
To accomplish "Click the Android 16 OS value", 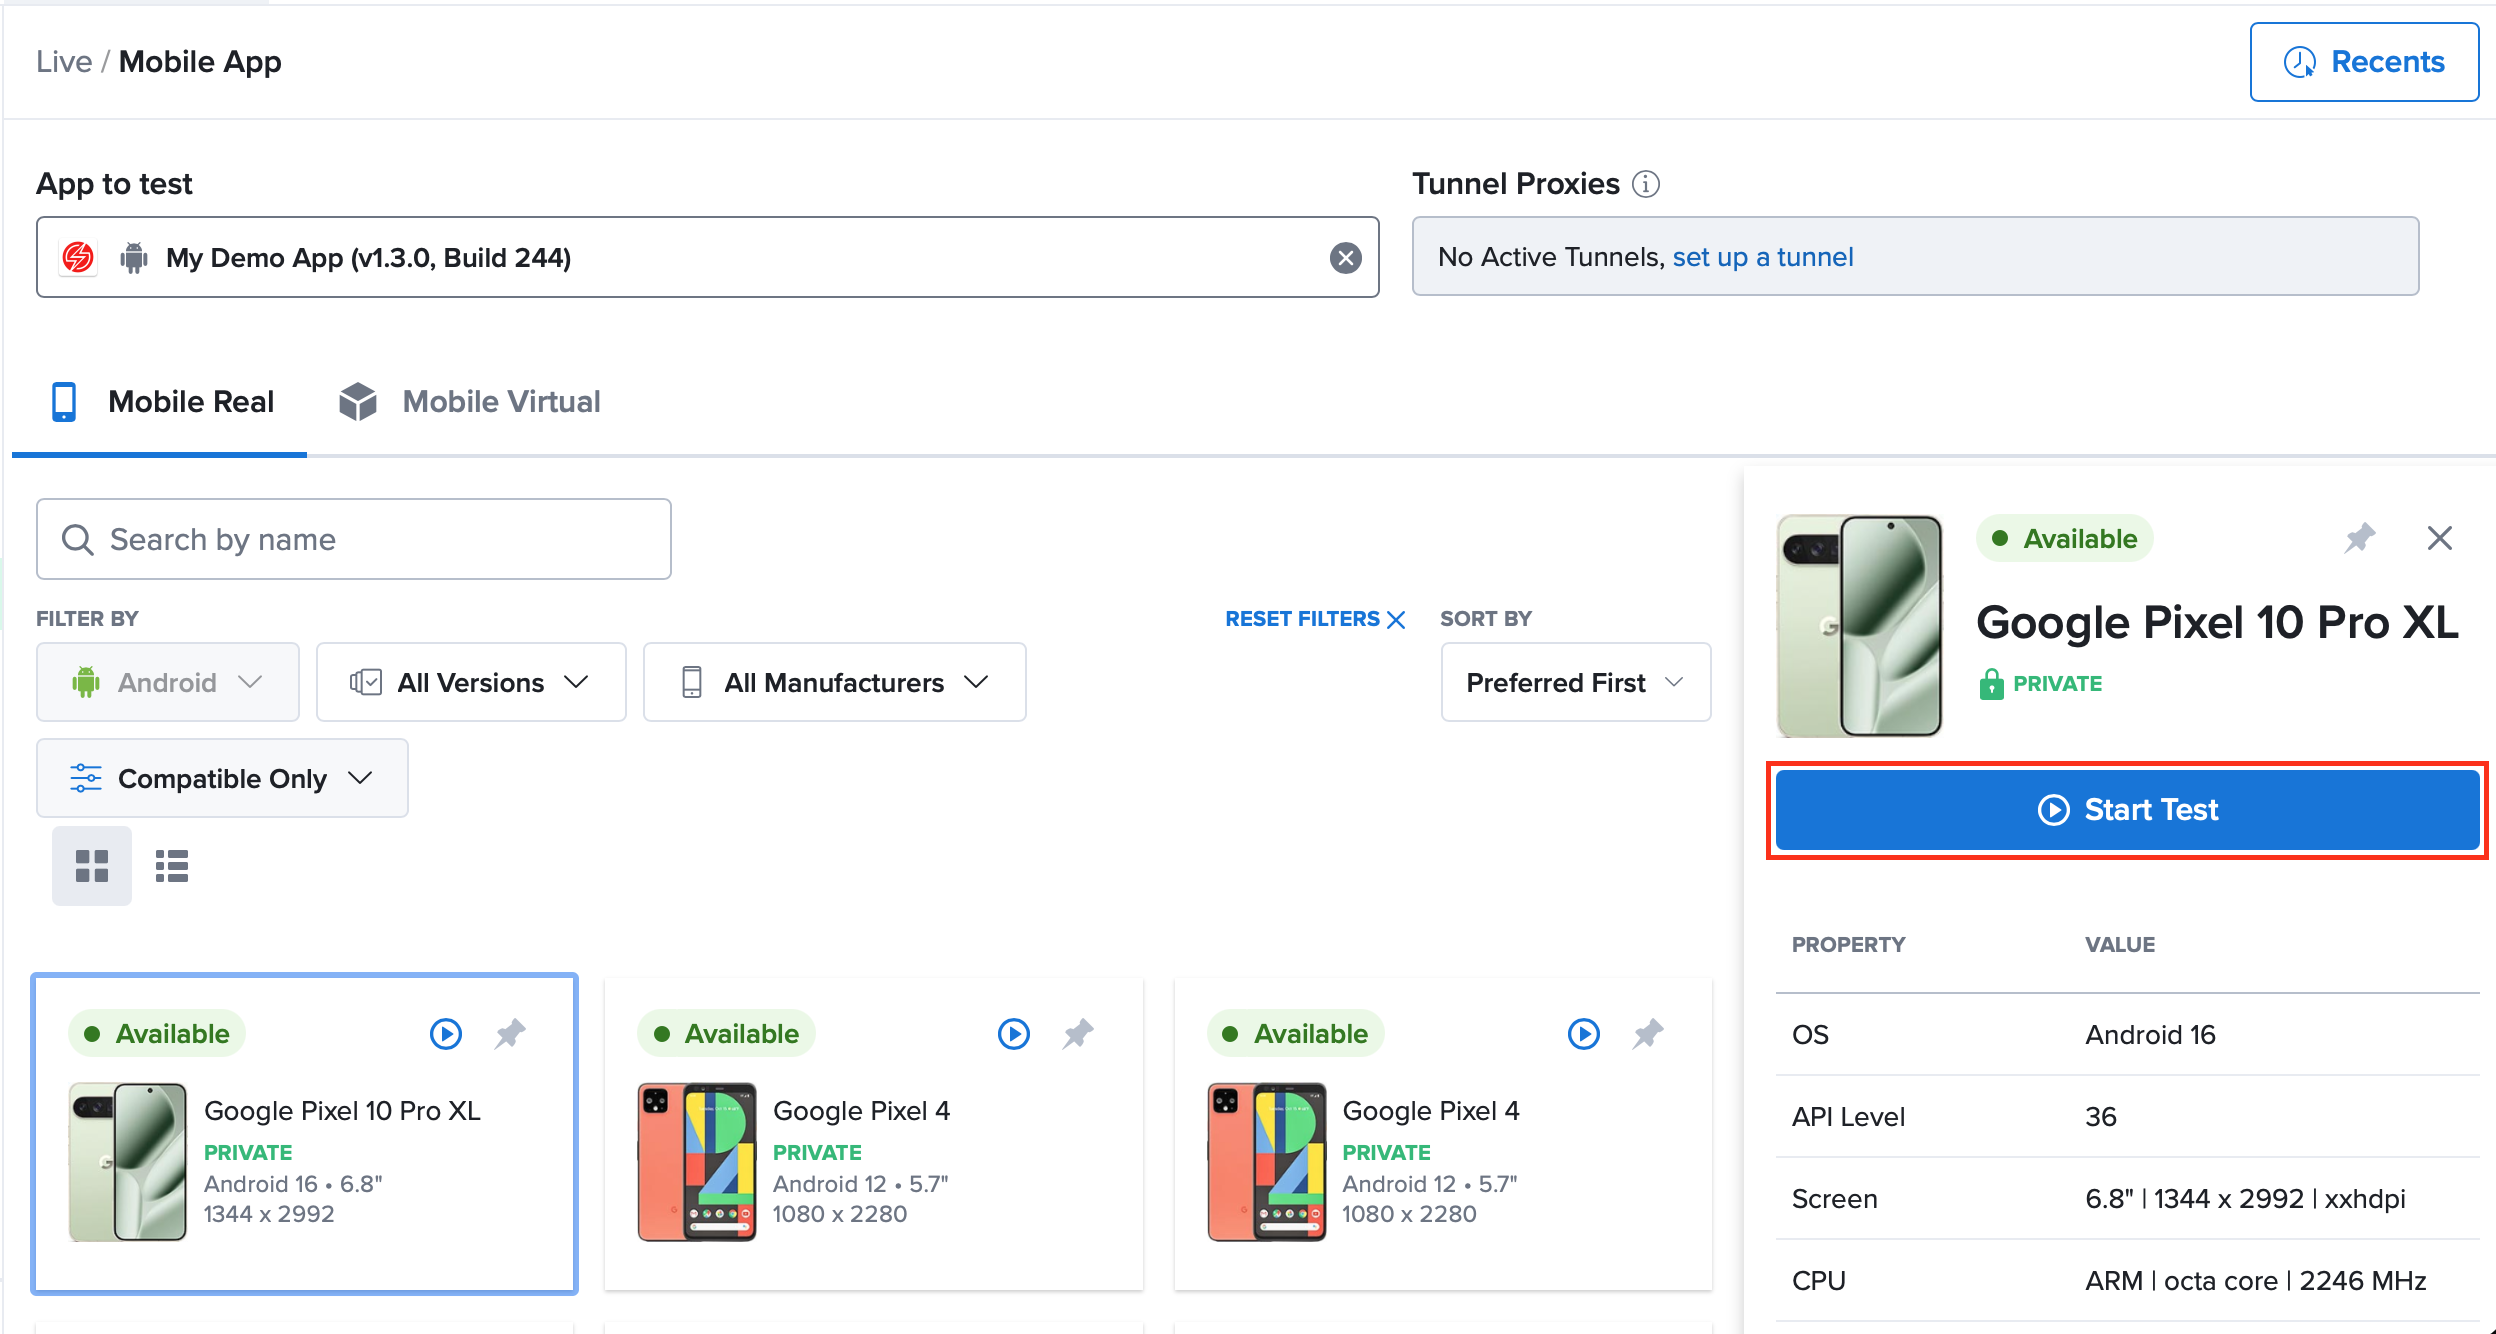I will [2150, 1035].
